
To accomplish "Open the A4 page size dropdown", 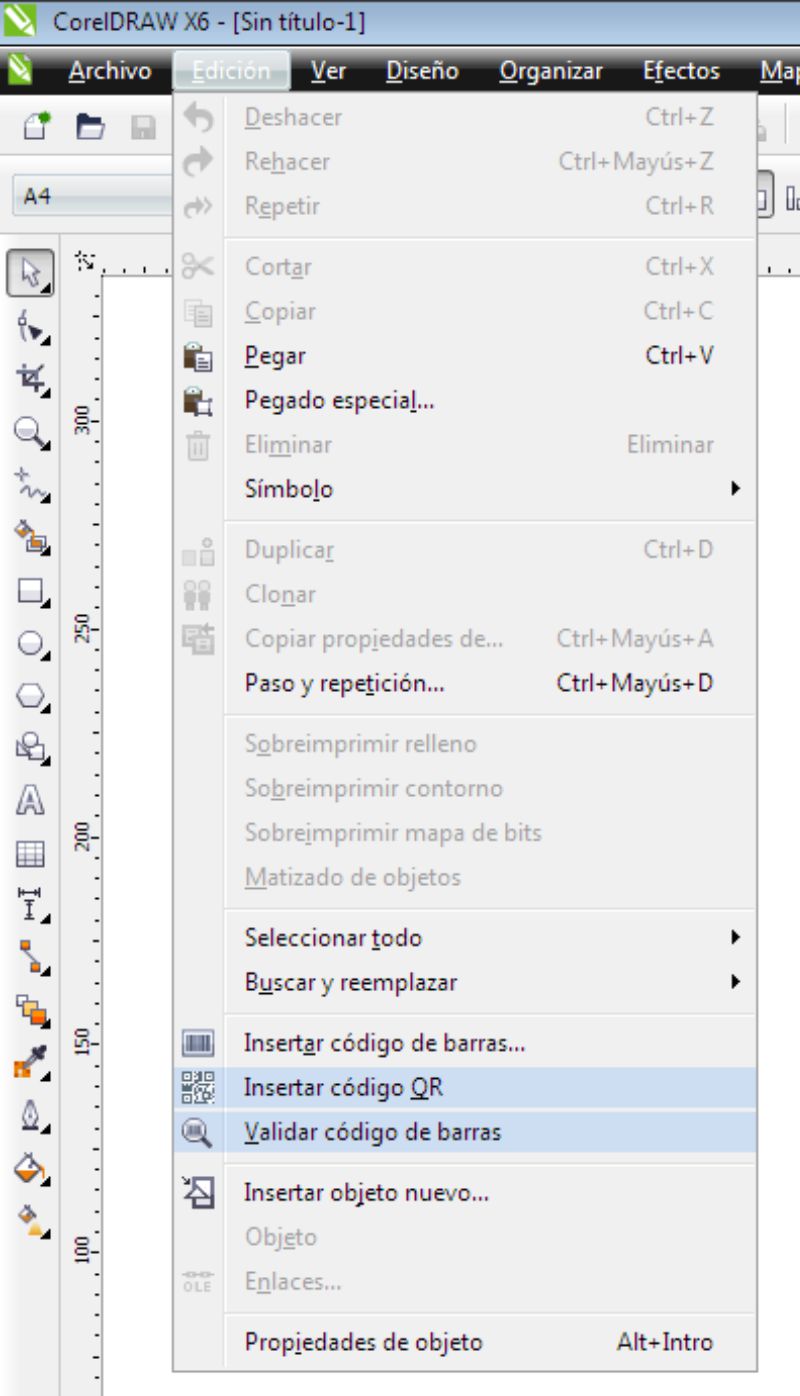I will (95, 197).
